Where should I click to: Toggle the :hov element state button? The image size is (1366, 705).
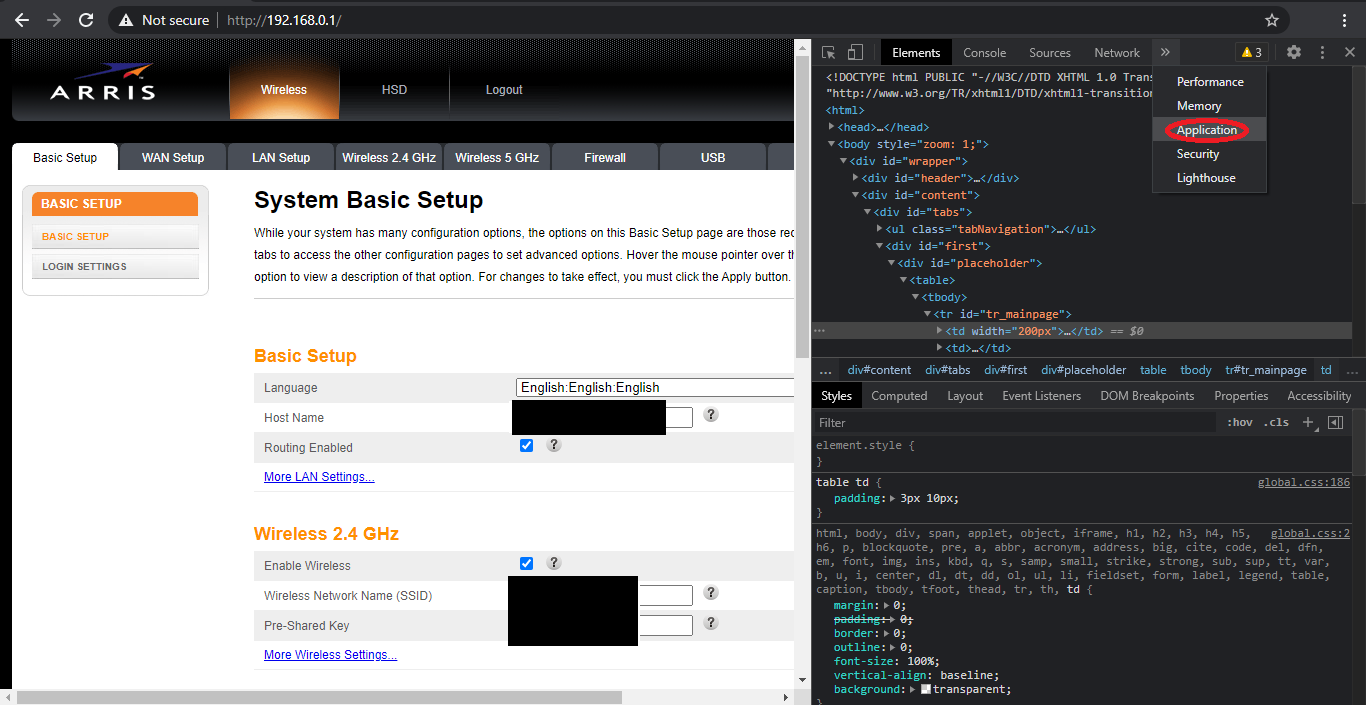click(1240, 423)
